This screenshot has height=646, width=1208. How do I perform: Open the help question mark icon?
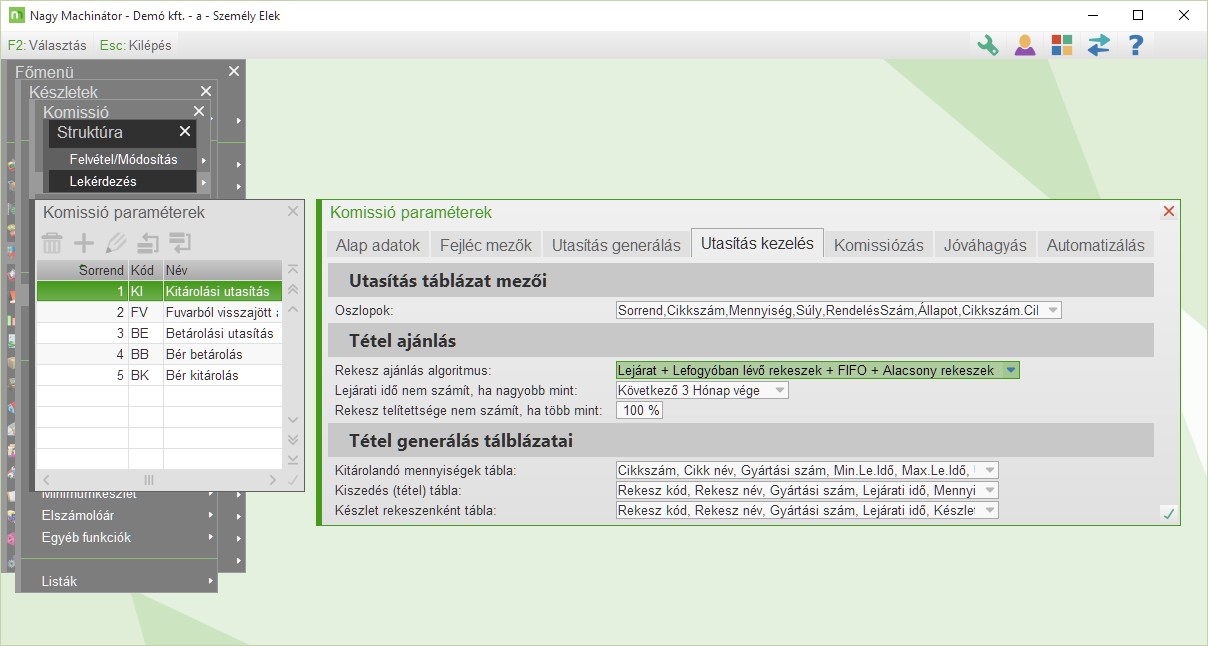click(1135, 45)
